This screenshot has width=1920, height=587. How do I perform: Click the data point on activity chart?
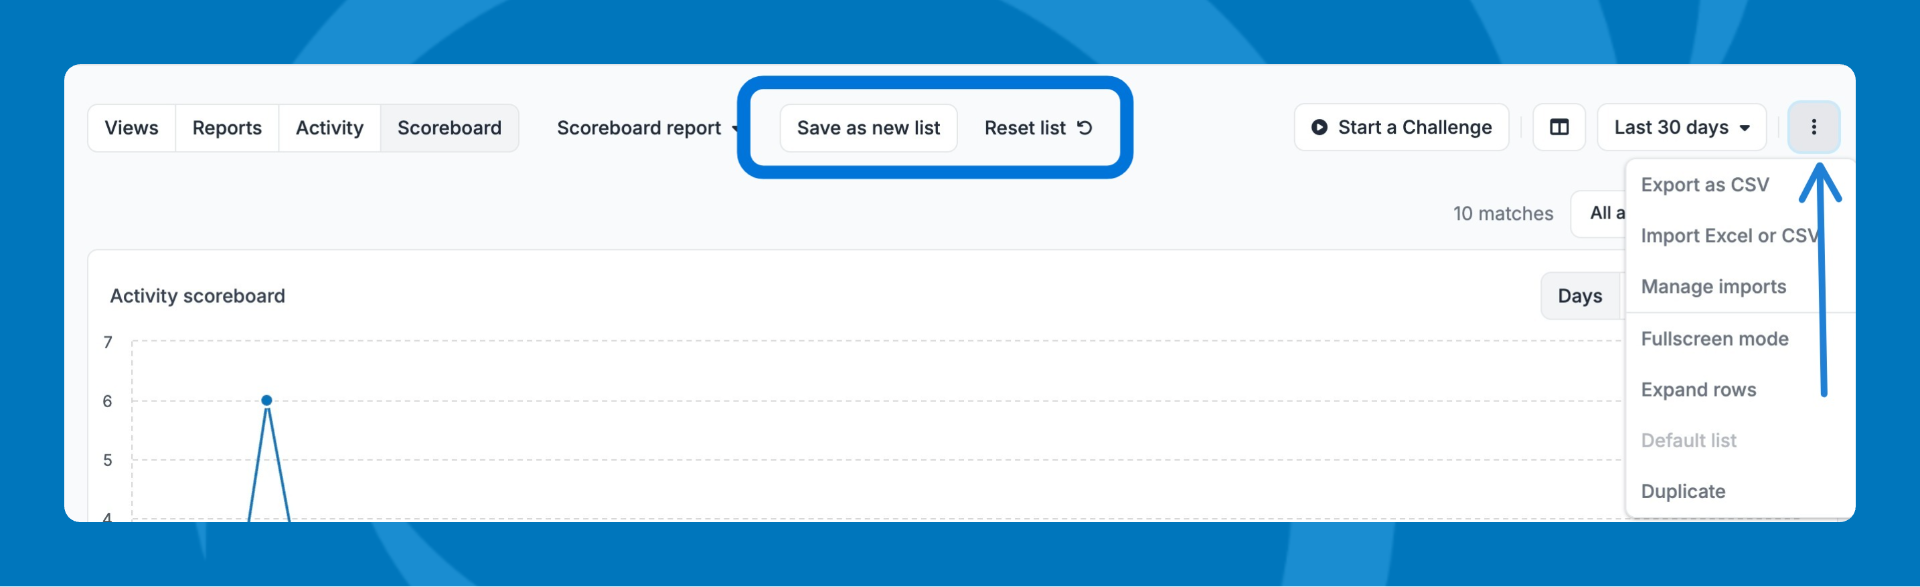267,400
